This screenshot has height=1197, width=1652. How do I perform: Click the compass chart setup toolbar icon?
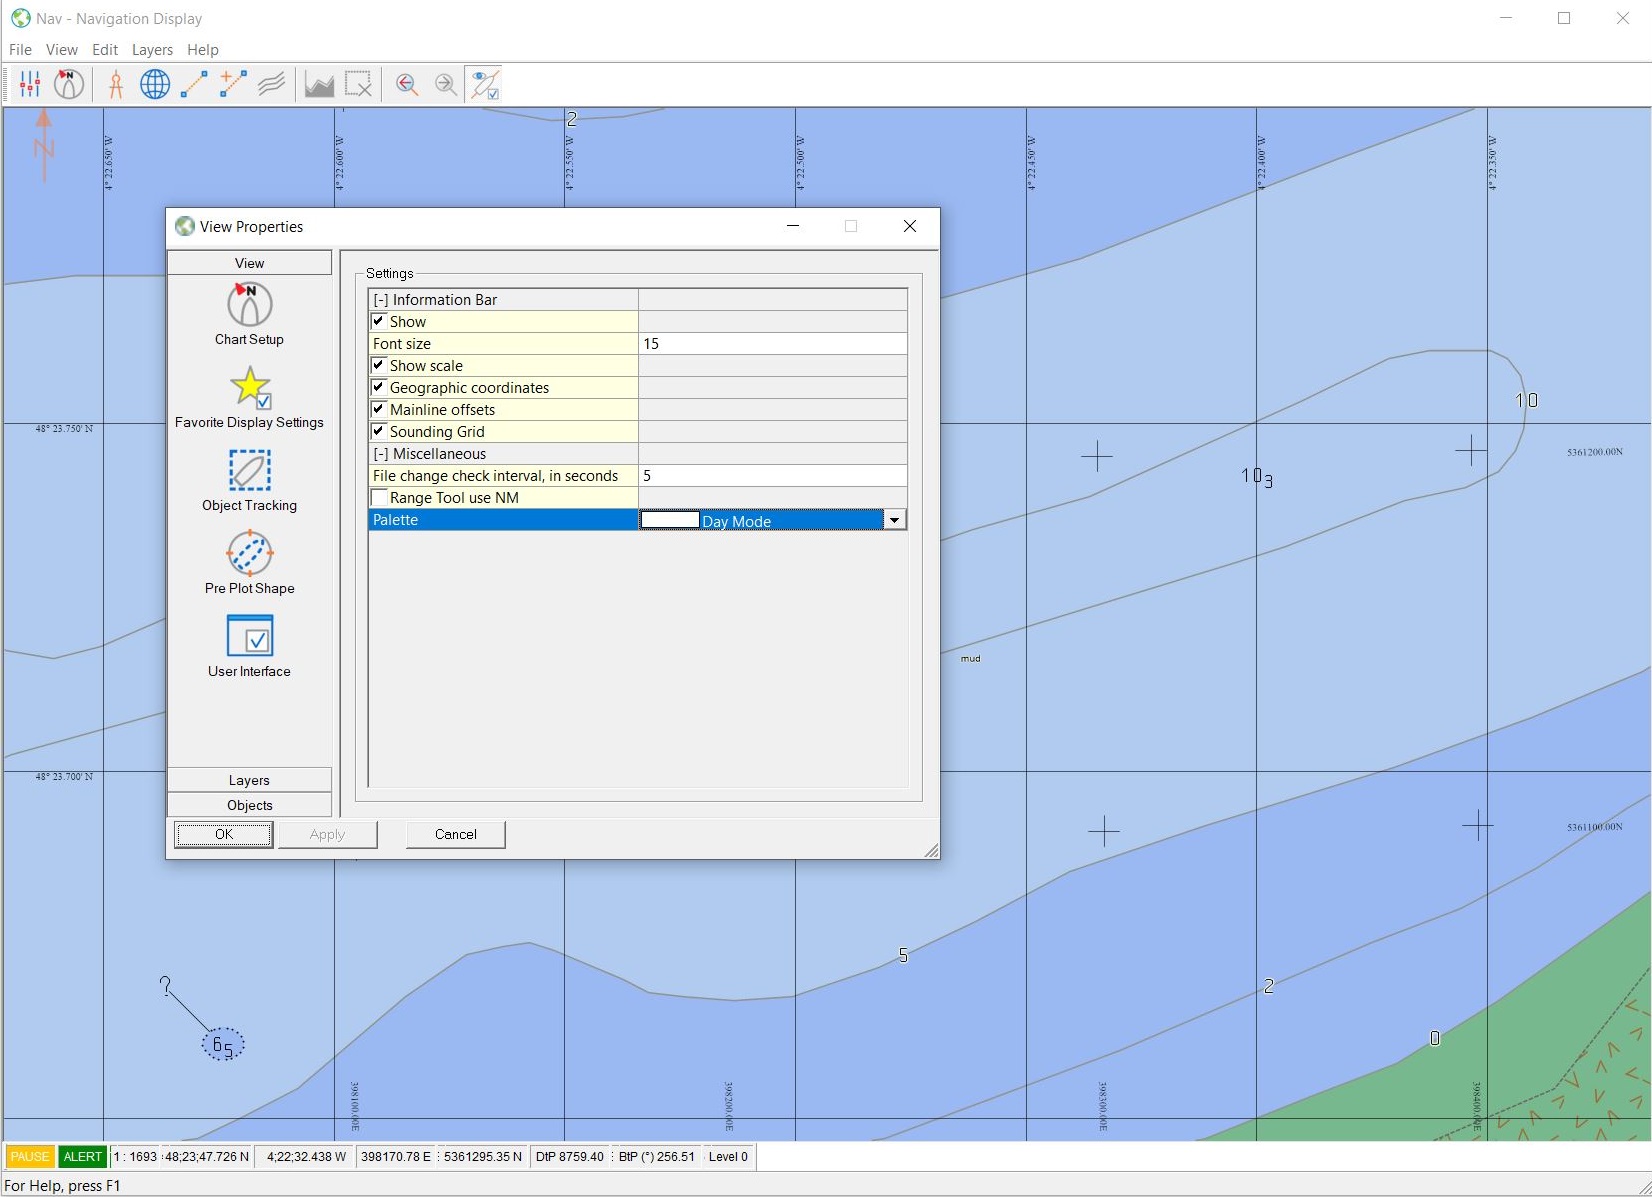[69, 85]
